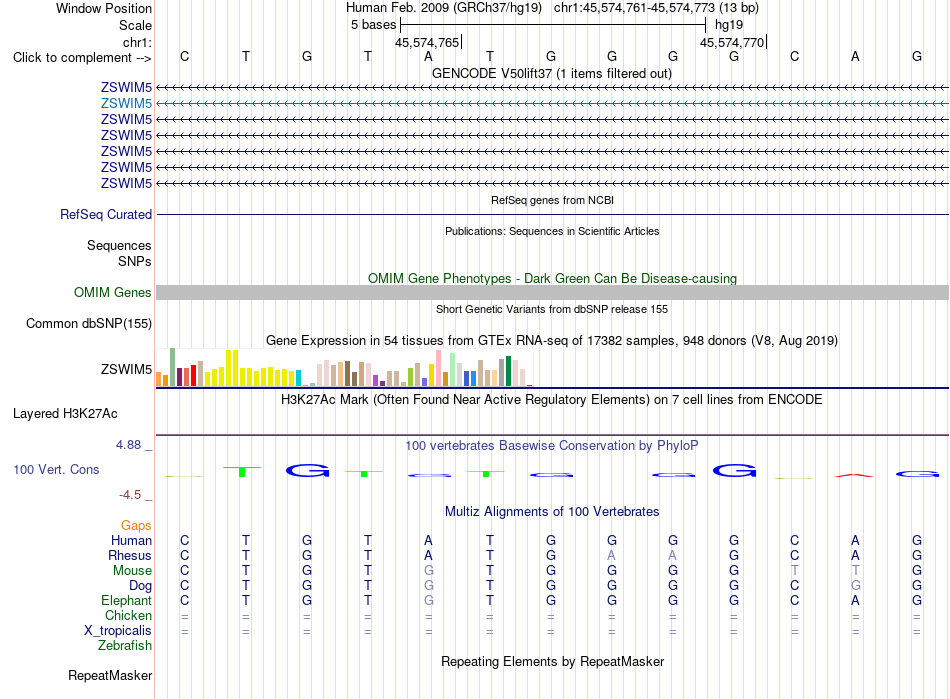This screenshot has width=950, height=699.
Task: Click the 45,574,770 ruler position
Action: pos(732,42)
